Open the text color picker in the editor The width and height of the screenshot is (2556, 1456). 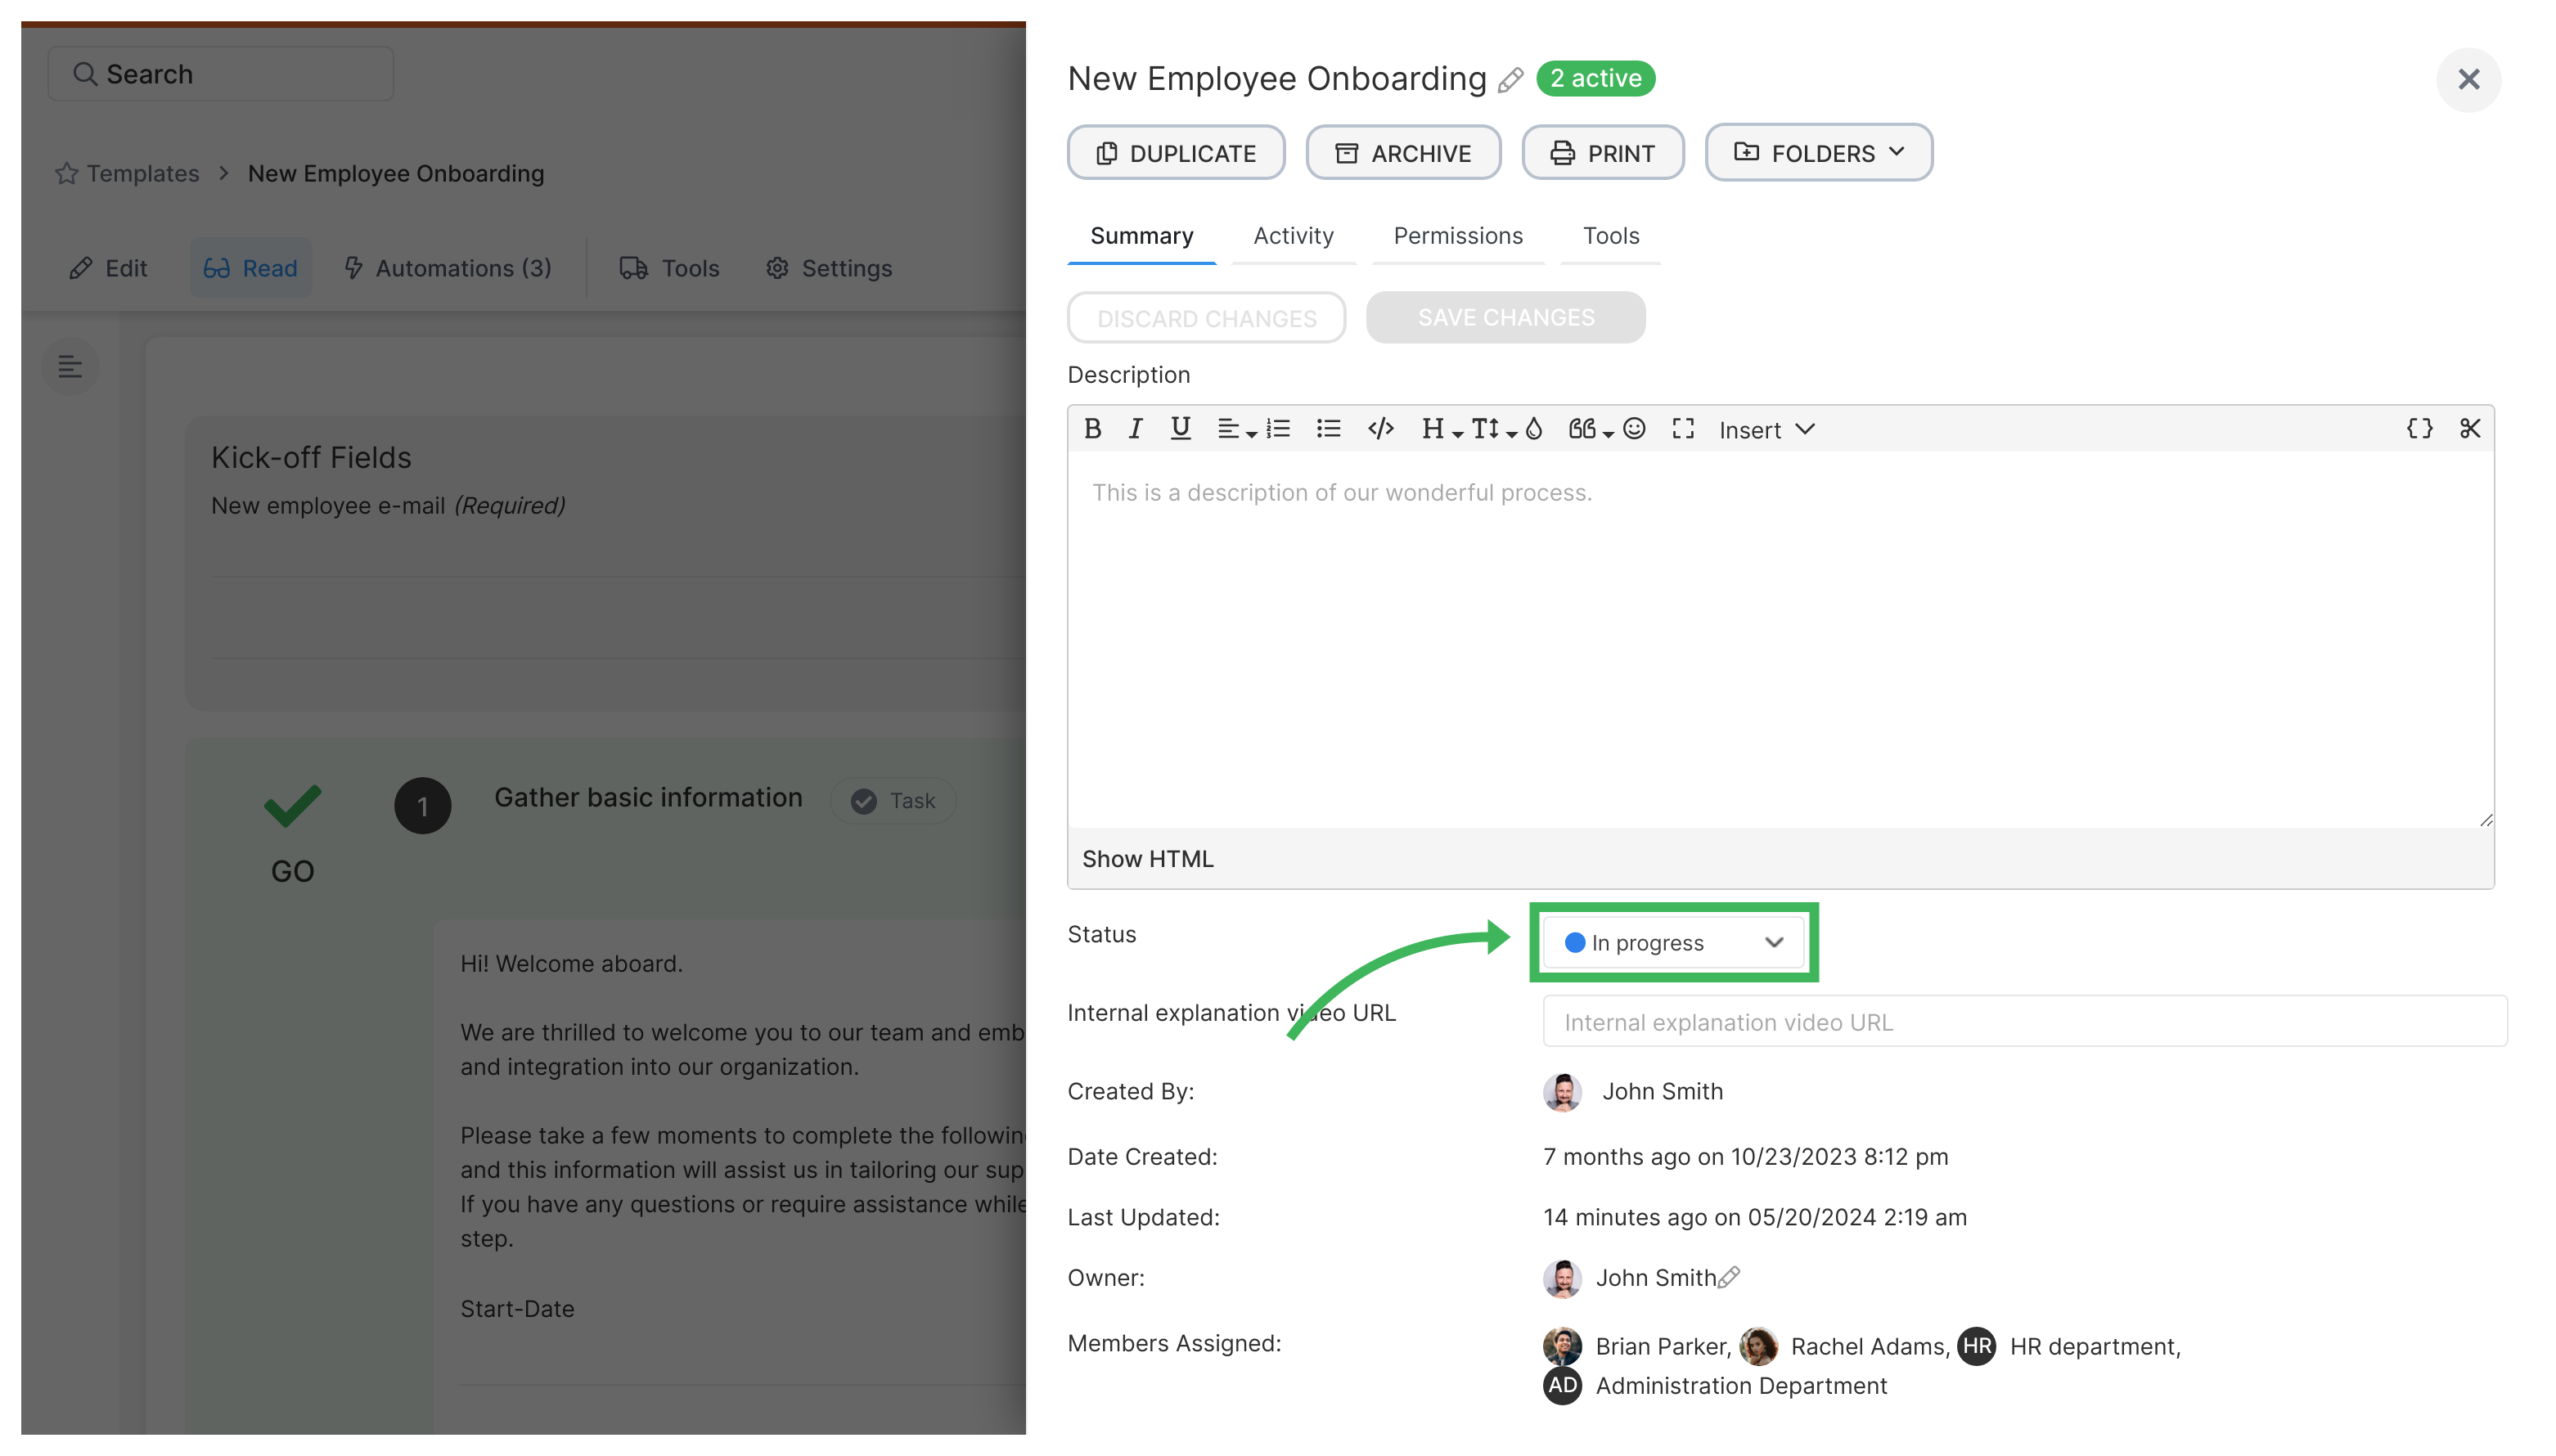click(x=1534, y=429)
